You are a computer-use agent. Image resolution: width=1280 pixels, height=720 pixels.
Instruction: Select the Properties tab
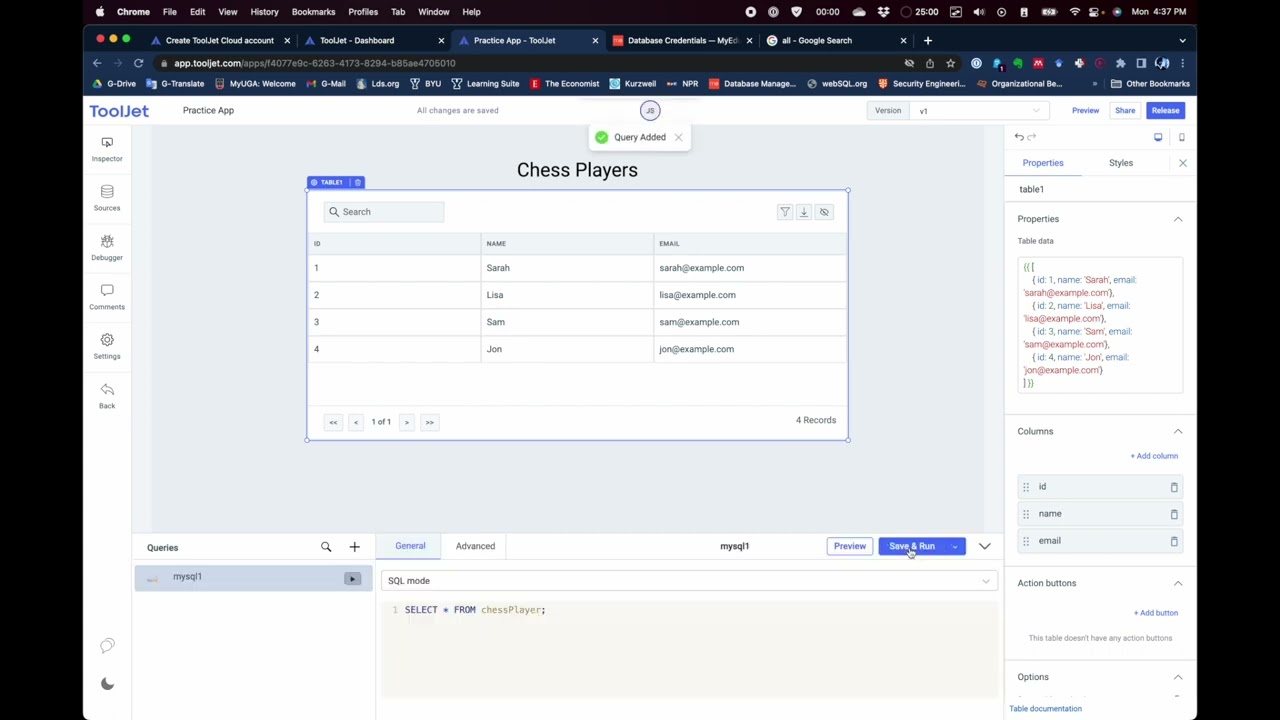click(x=1043, y=163)
